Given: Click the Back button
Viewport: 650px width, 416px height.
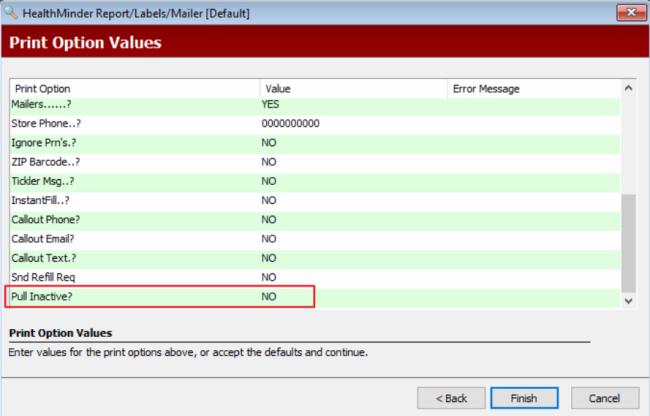Looking at the screenshot, I should click(x=451, y=398).
